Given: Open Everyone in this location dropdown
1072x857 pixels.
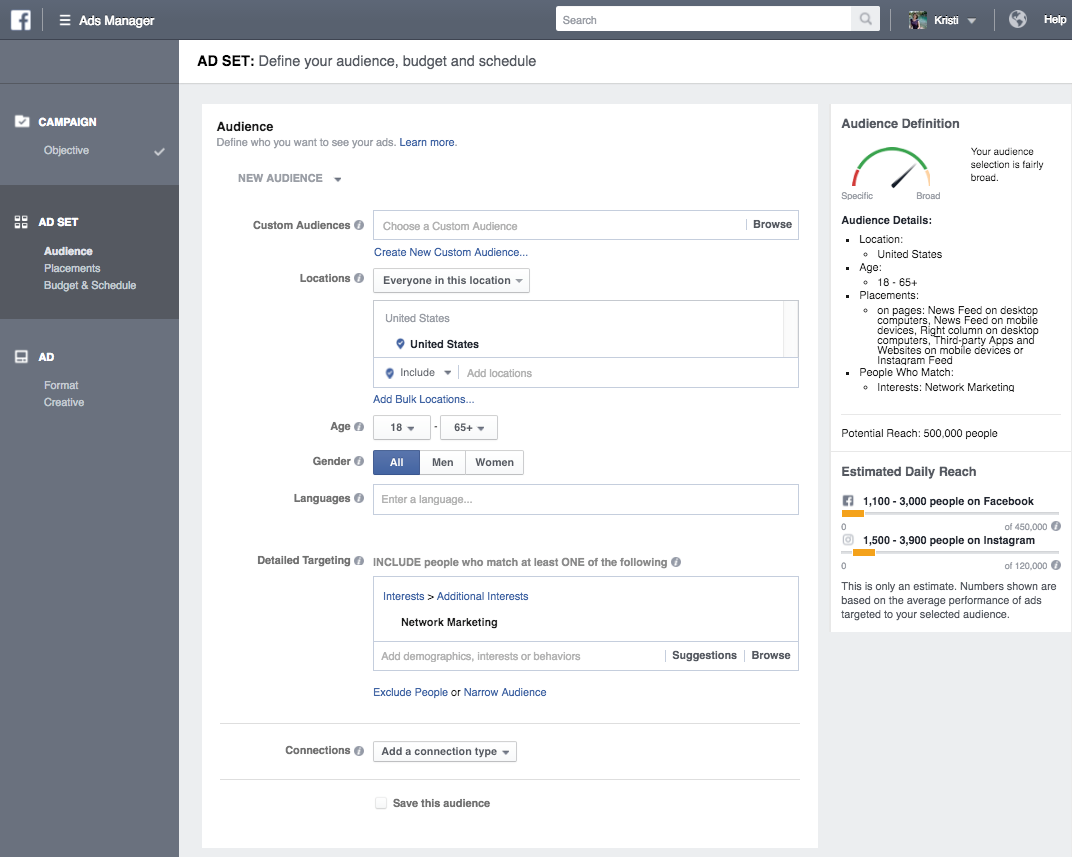Looking at the screenshot, I should tap(451, 280).
